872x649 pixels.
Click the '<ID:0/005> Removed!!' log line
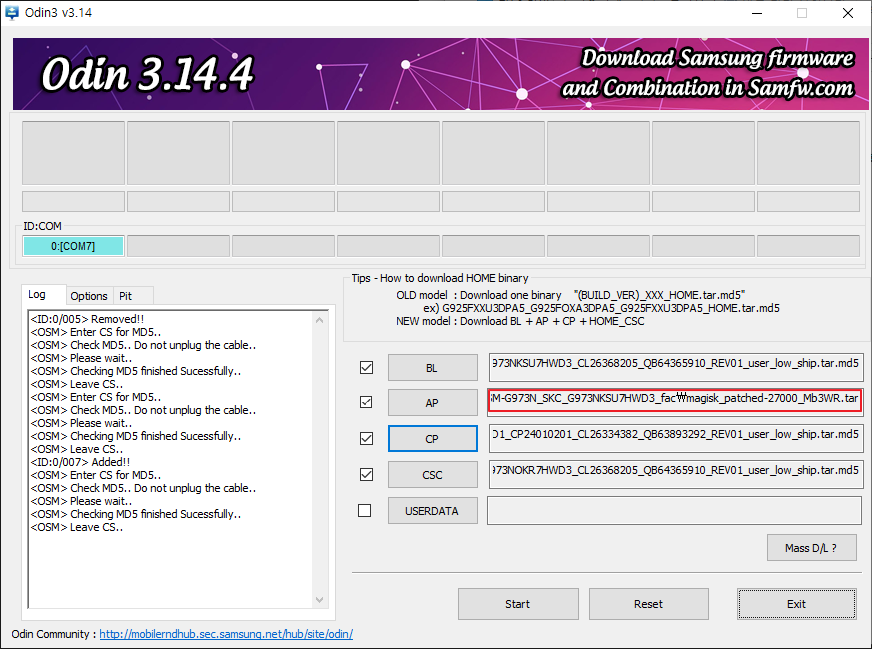[x=87, y=319]
